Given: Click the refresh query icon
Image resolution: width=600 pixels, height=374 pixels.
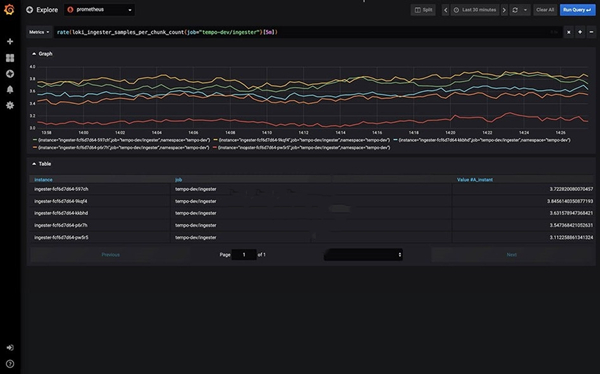Looking at the screenshot, I should click(515, 10).
